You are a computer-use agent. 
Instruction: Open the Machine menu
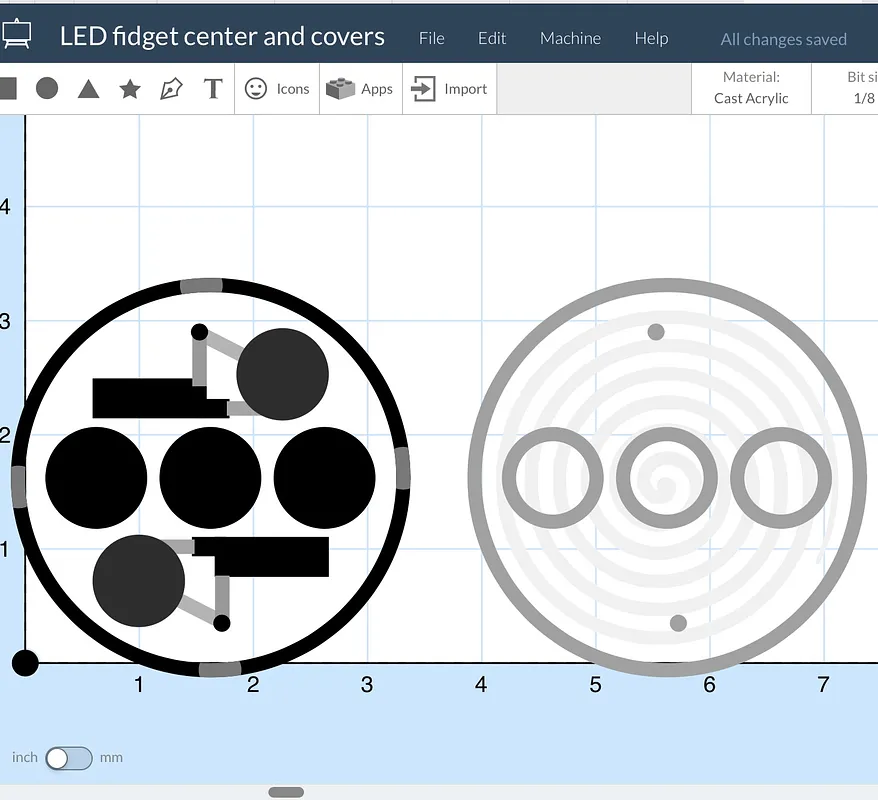point(570,38)
